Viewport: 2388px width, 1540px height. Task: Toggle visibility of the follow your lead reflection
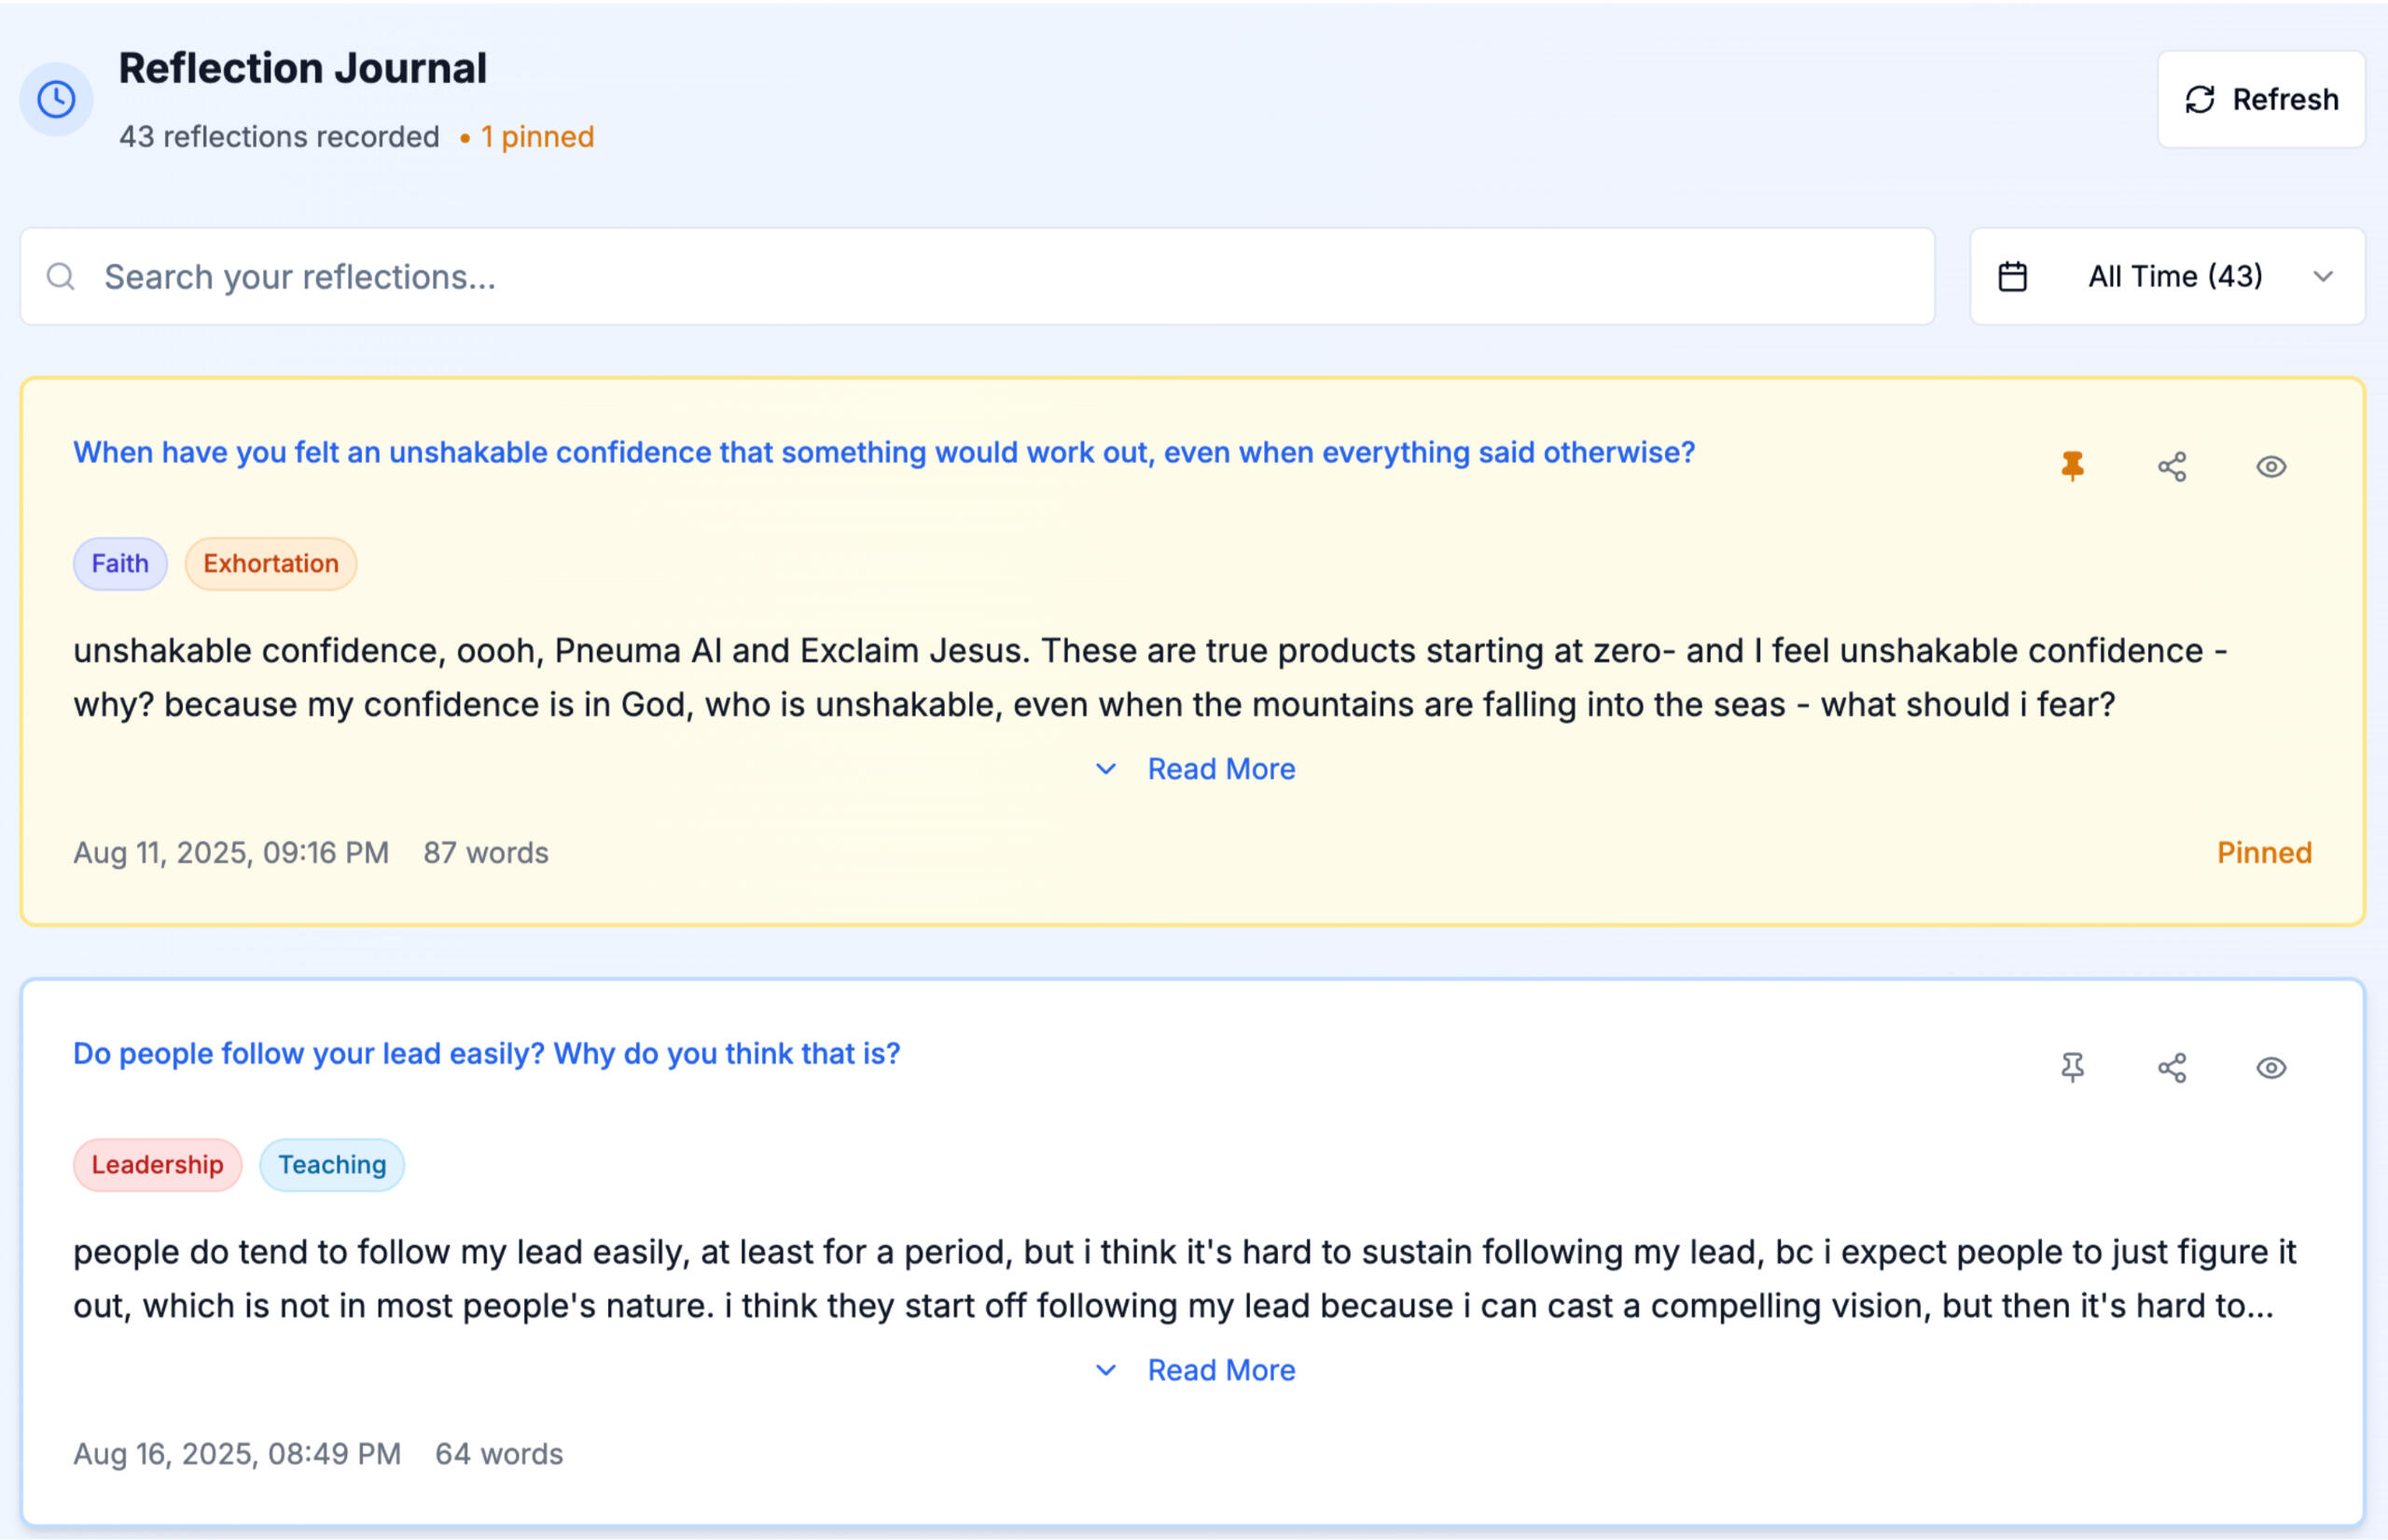pos(2270,1068)
